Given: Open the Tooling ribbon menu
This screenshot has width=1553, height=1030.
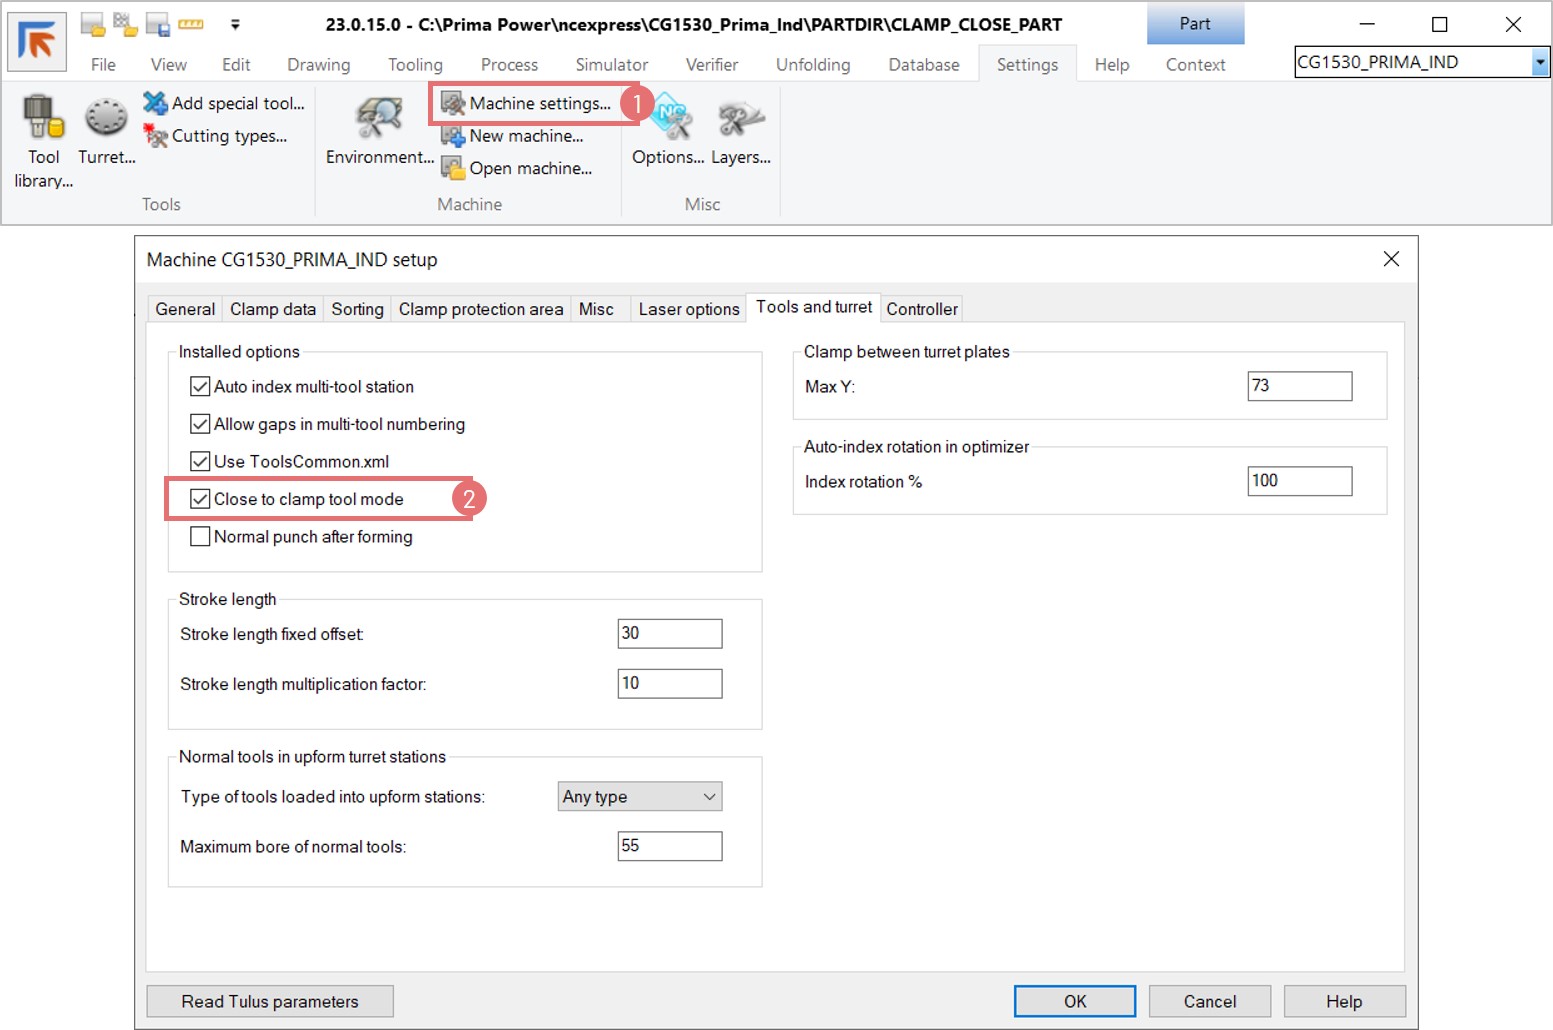Looking at the screenshot, I should click(415, 65).
